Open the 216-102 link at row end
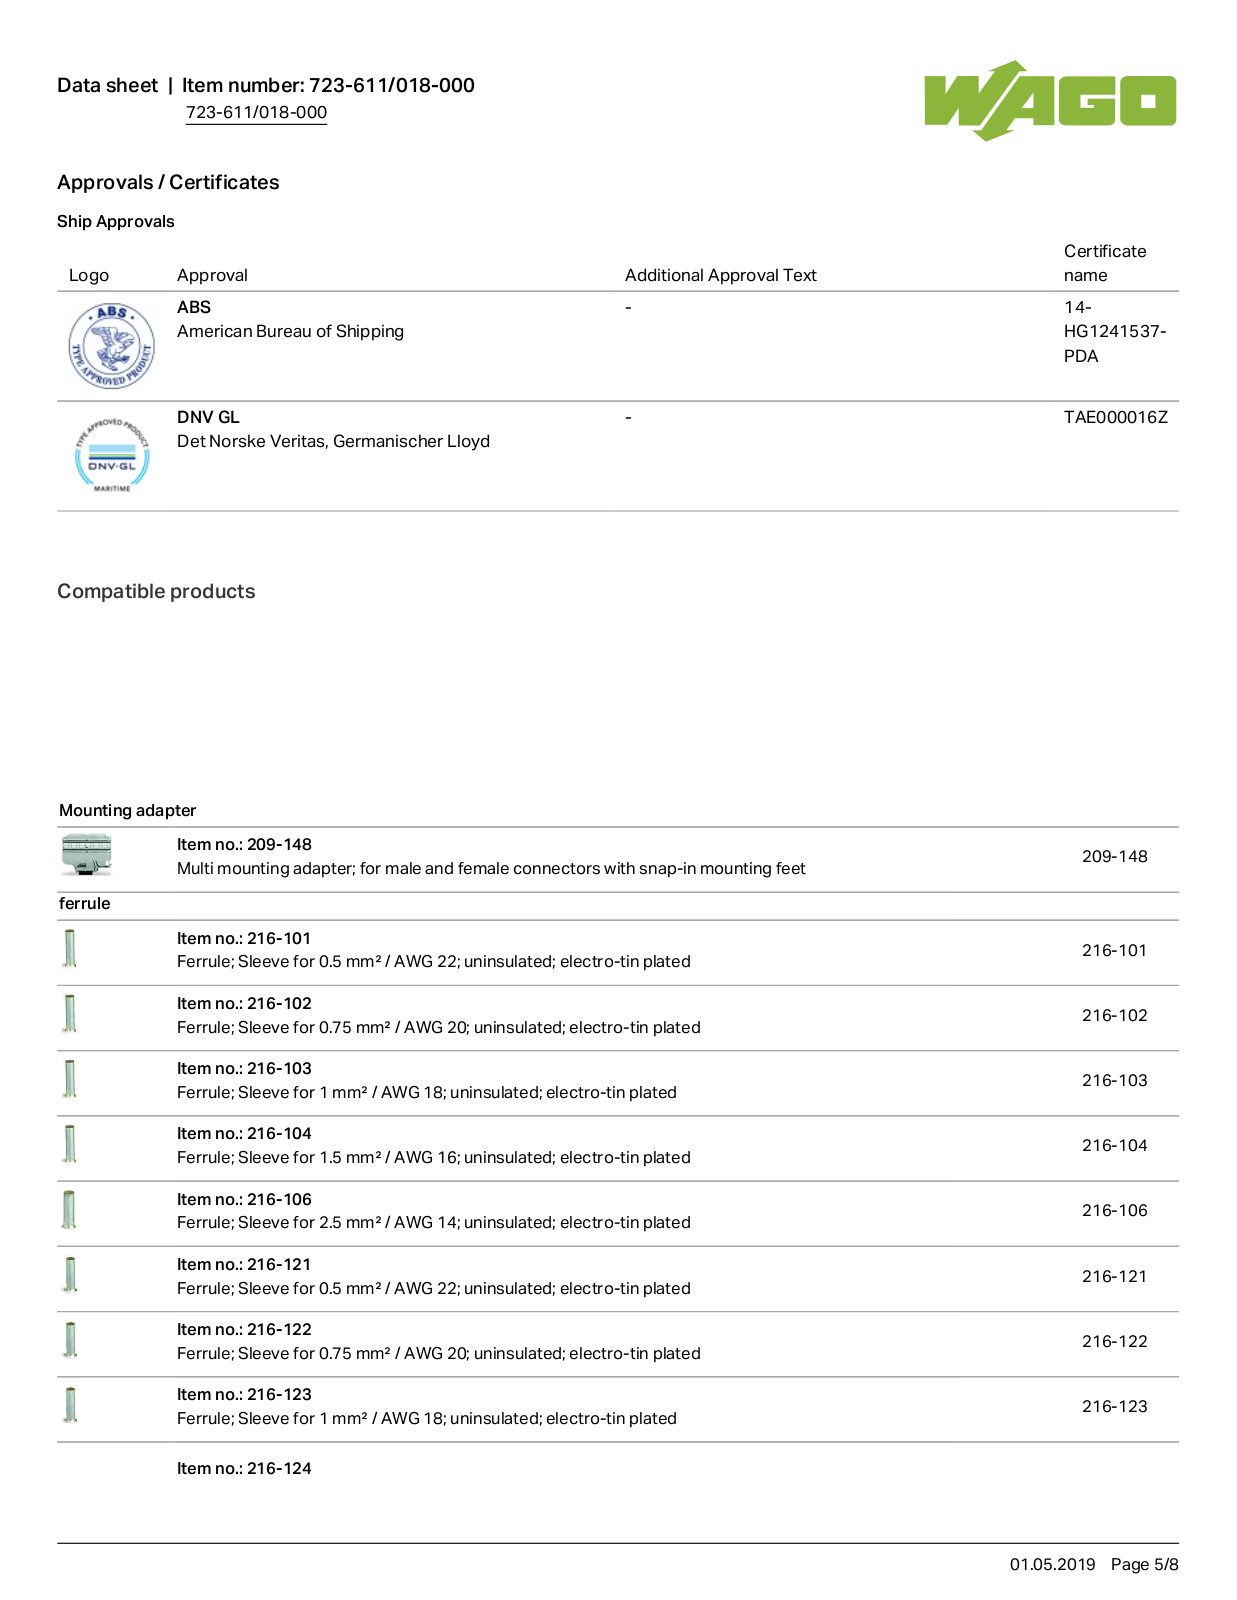This screenshot has height=1600, width=1237. pos(1114,1015)
